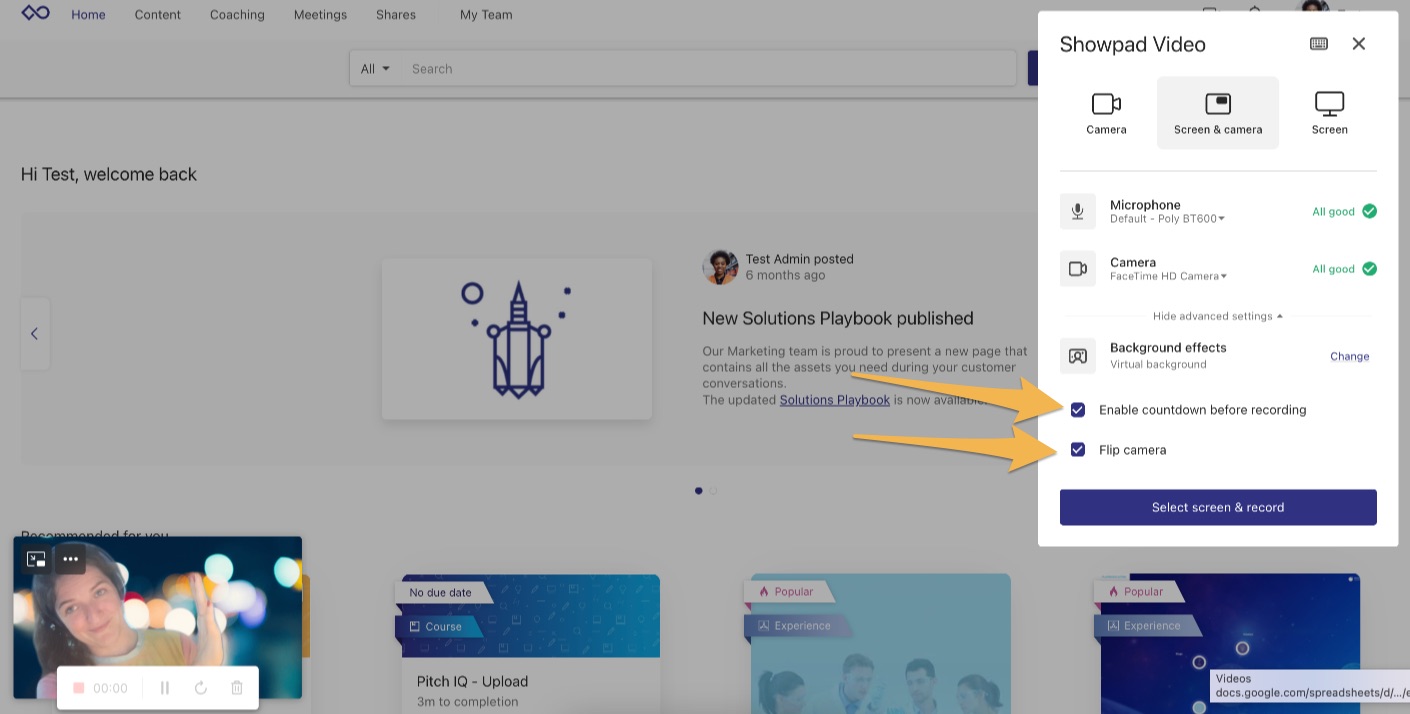Open the Coaching tab

(x=237, y=15)
